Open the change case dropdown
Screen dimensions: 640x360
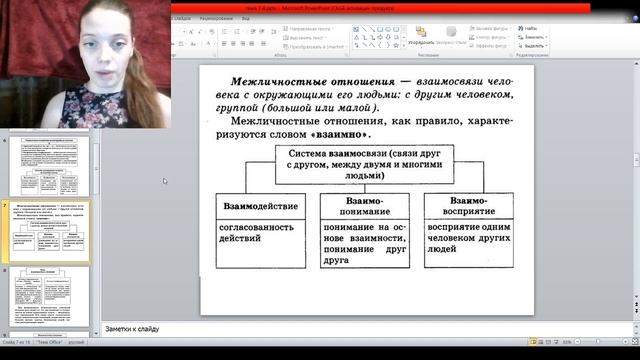point(194,43)
